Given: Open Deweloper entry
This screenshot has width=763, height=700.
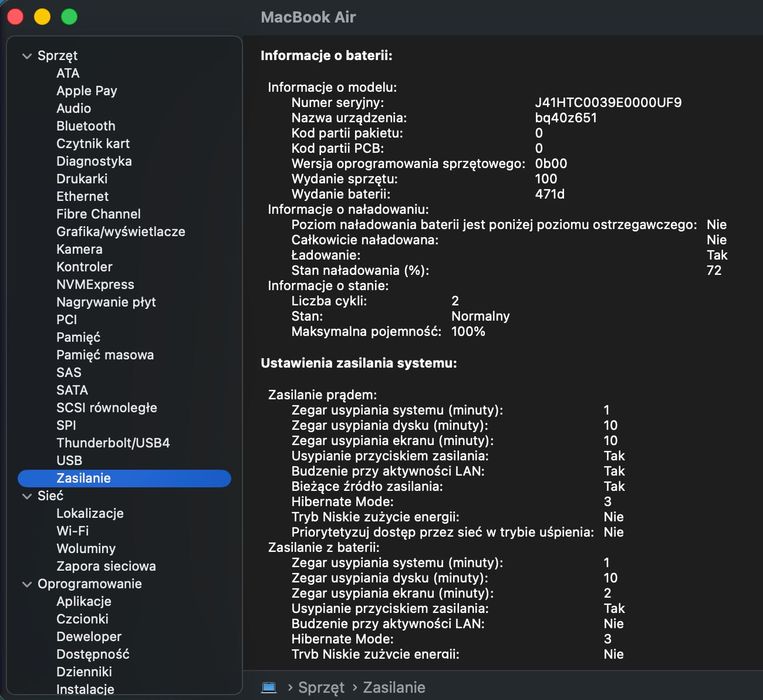Looking at the screenshot, I should click(89, 637).
